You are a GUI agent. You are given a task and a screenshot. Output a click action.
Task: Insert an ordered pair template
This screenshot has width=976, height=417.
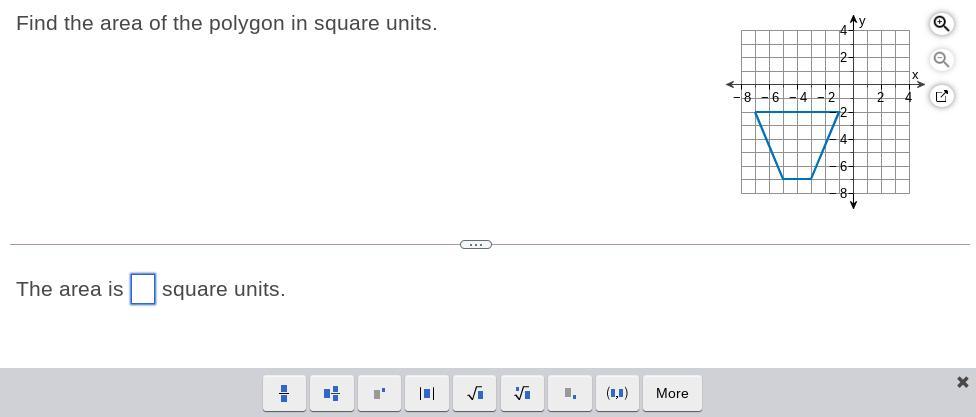[x=617, y=393]
